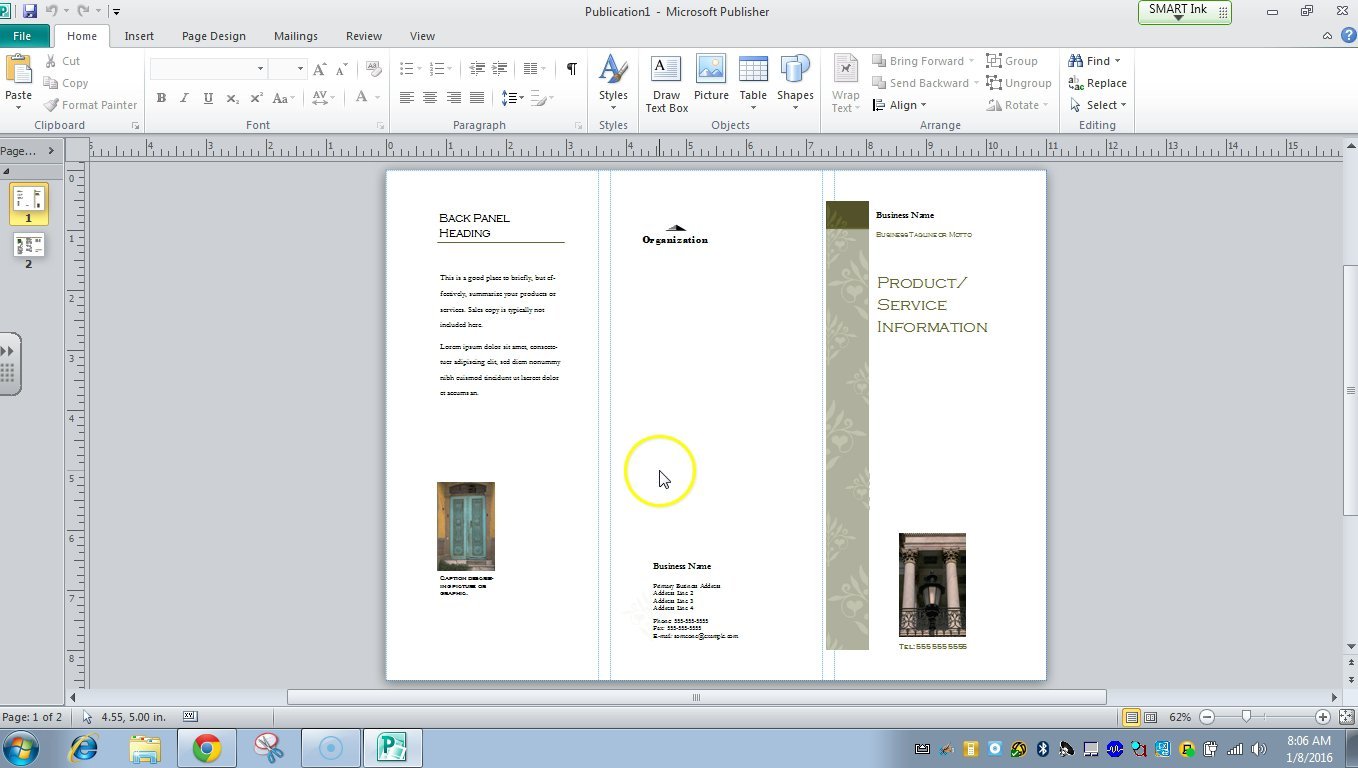Click the Copy command in Clipboard group
This screenshot has width=1358, height=768.
coord(65,83)
